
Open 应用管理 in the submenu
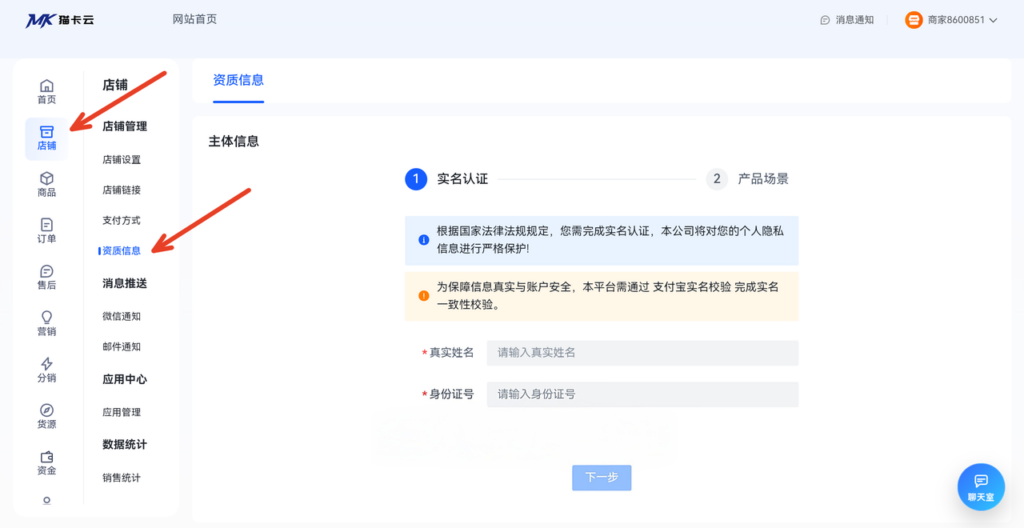[x=121, y=412]
